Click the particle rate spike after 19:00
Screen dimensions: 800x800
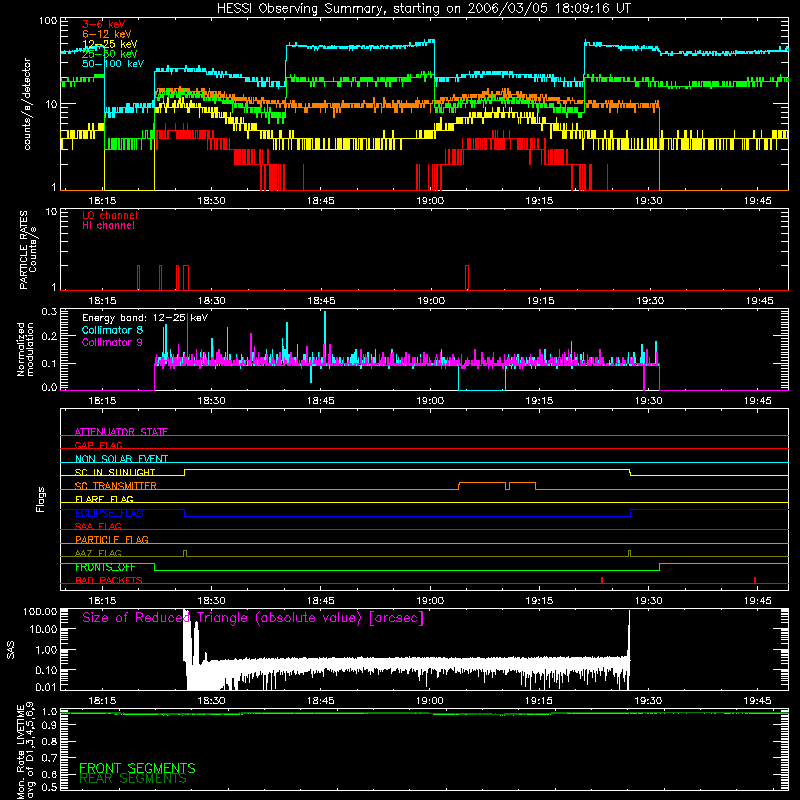467,278
